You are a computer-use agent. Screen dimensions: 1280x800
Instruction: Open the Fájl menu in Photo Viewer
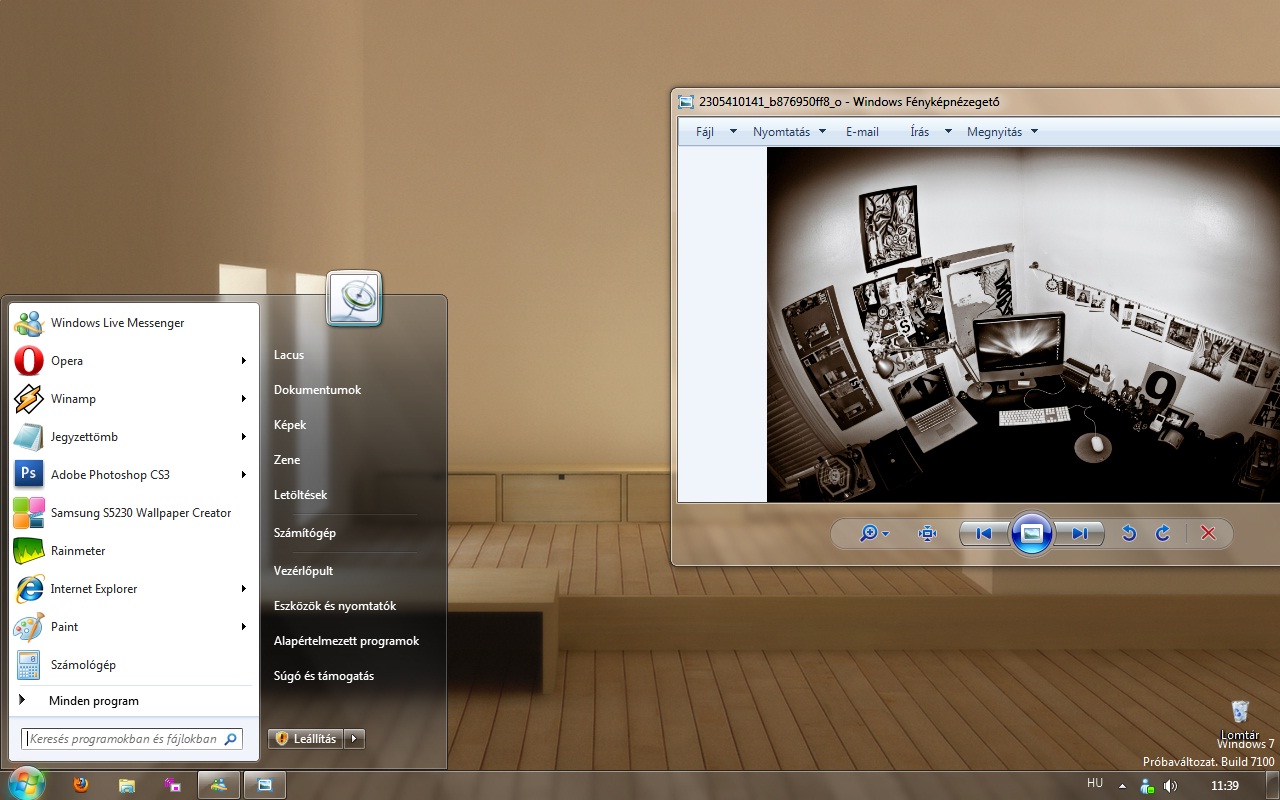point(705,132)
